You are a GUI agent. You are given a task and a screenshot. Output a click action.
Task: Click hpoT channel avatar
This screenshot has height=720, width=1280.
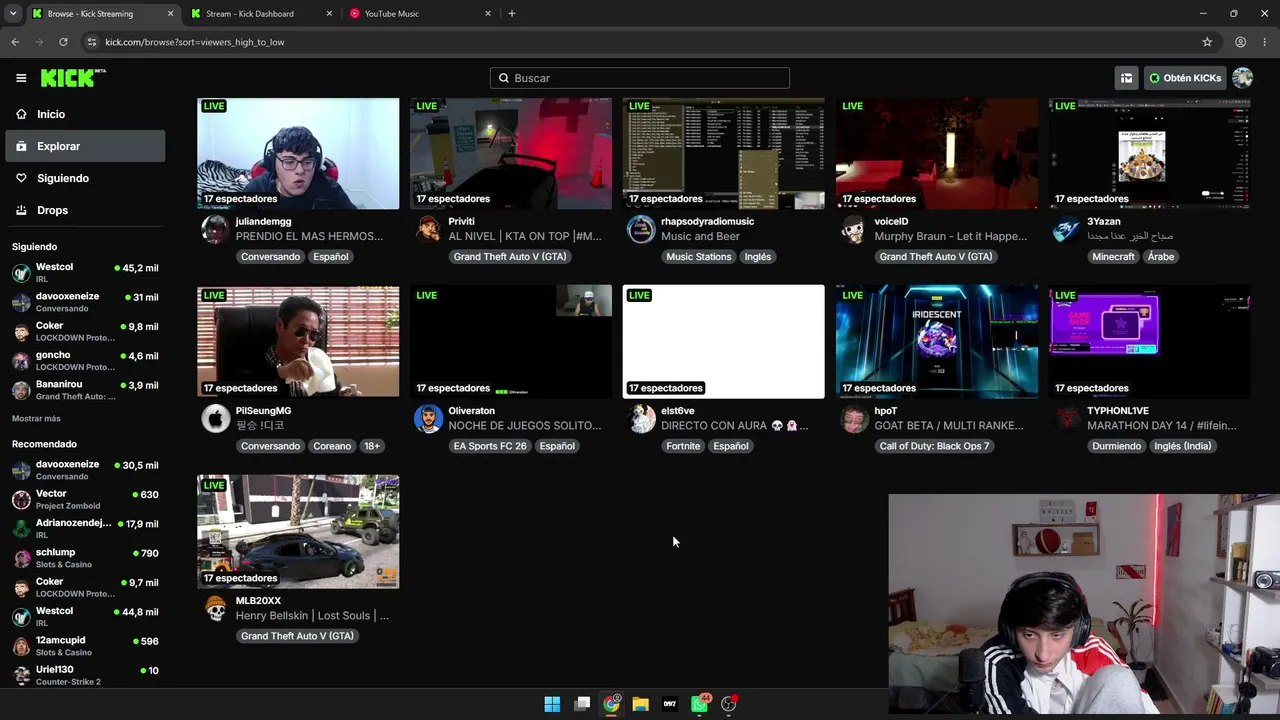854,419
